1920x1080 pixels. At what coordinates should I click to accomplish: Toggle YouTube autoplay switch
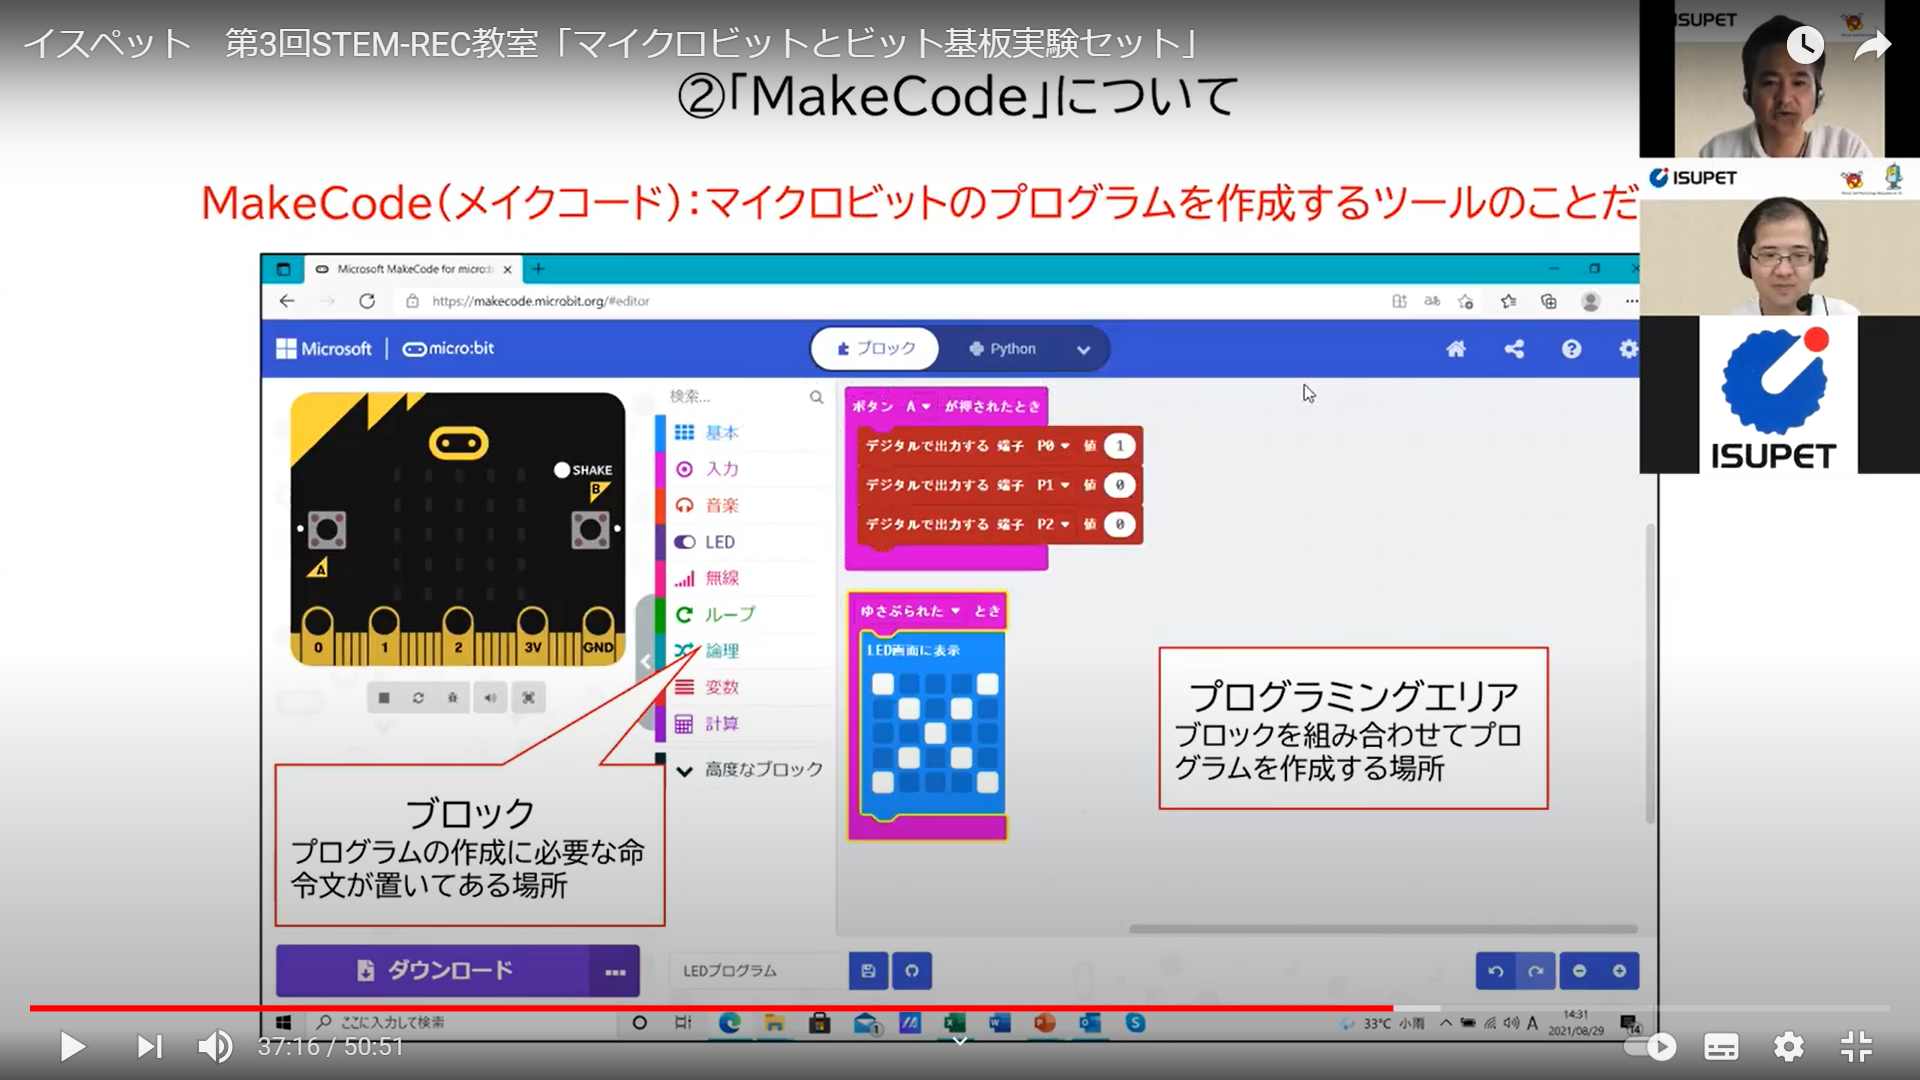(x=1651, y=1047)
